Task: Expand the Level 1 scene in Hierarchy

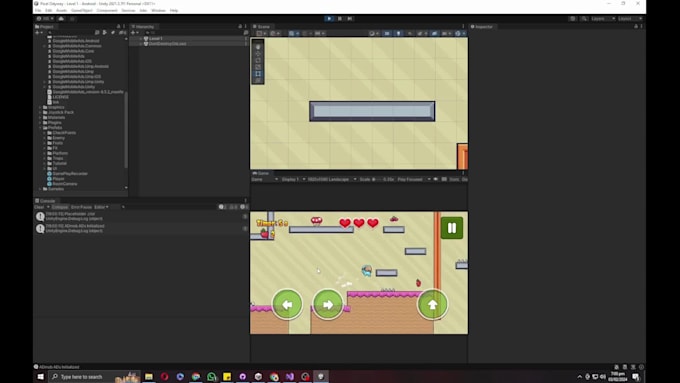Action: coord(141,39)
